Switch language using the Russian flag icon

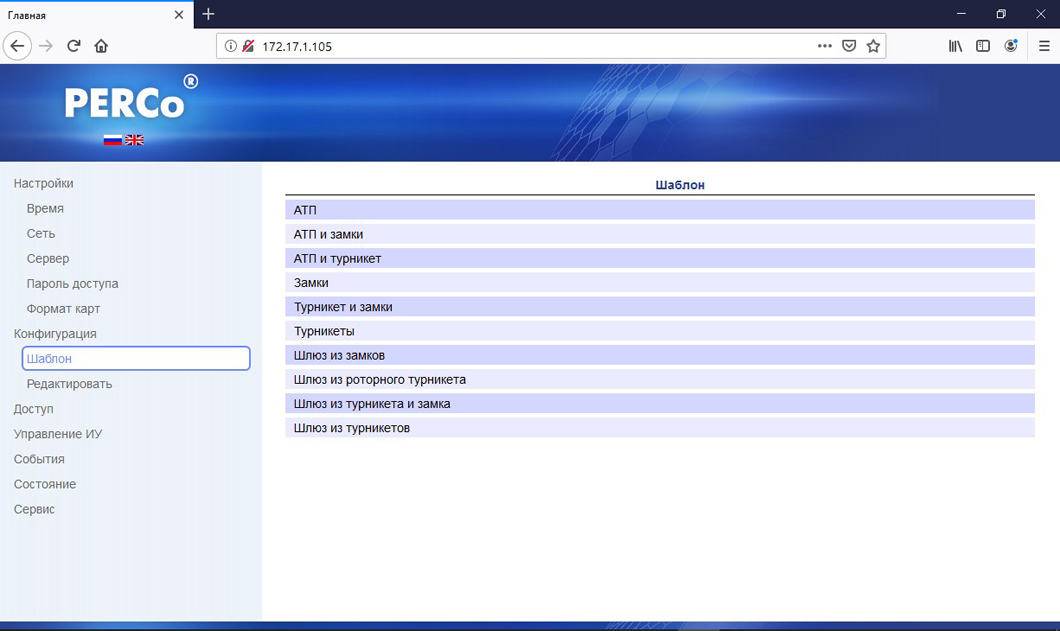112,140
